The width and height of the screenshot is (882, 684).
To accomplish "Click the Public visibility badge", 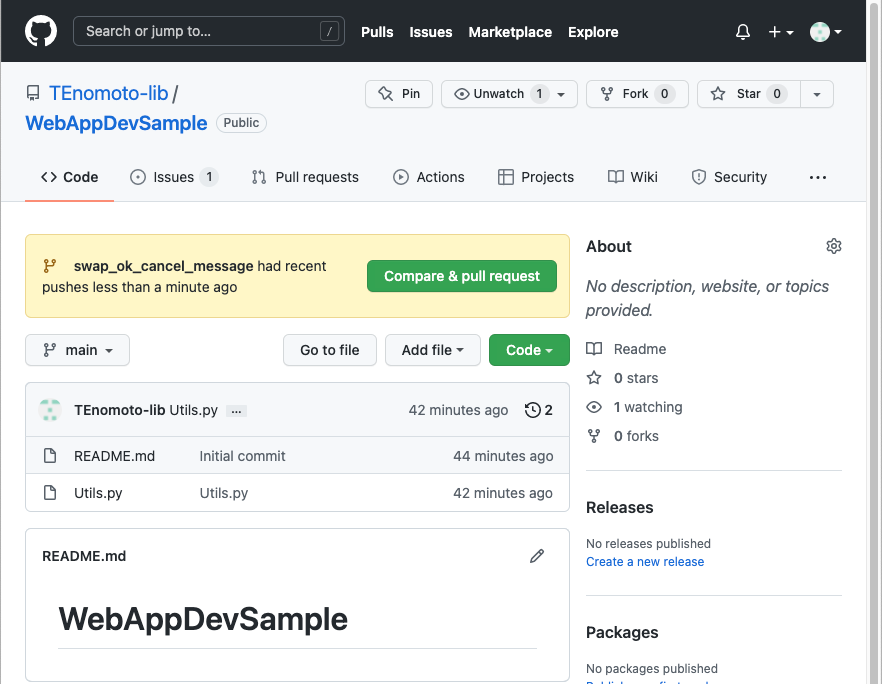I will (241, 123).
